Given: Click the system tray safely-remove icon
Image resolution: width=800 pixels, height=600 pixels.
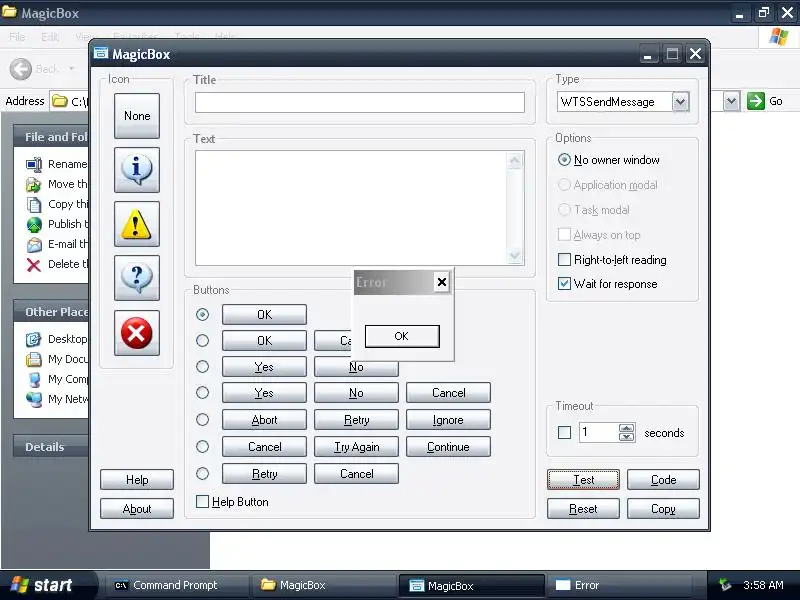Looking at the screenshot, I should pos(724,585).
